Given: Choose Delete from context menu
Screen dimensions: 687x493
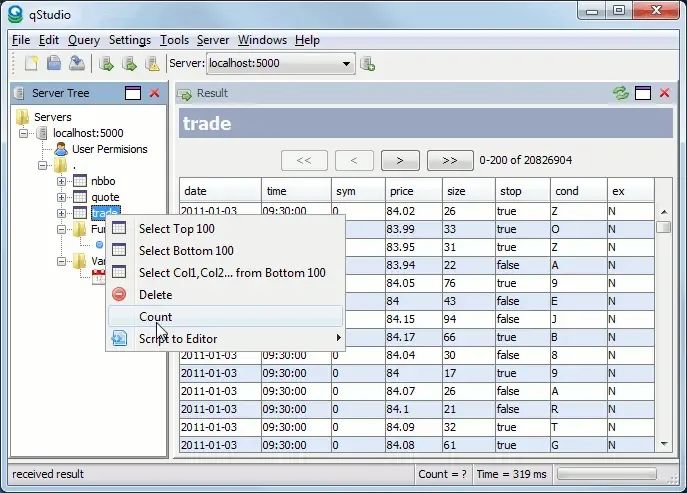Looking at the screenshot, I should point(225,294).
